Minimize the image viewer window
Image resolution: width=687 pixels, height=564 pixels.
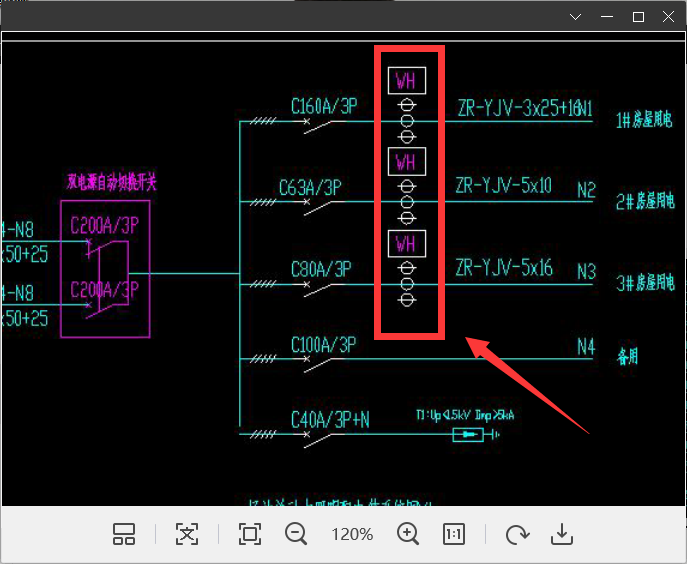click(607, 17)
